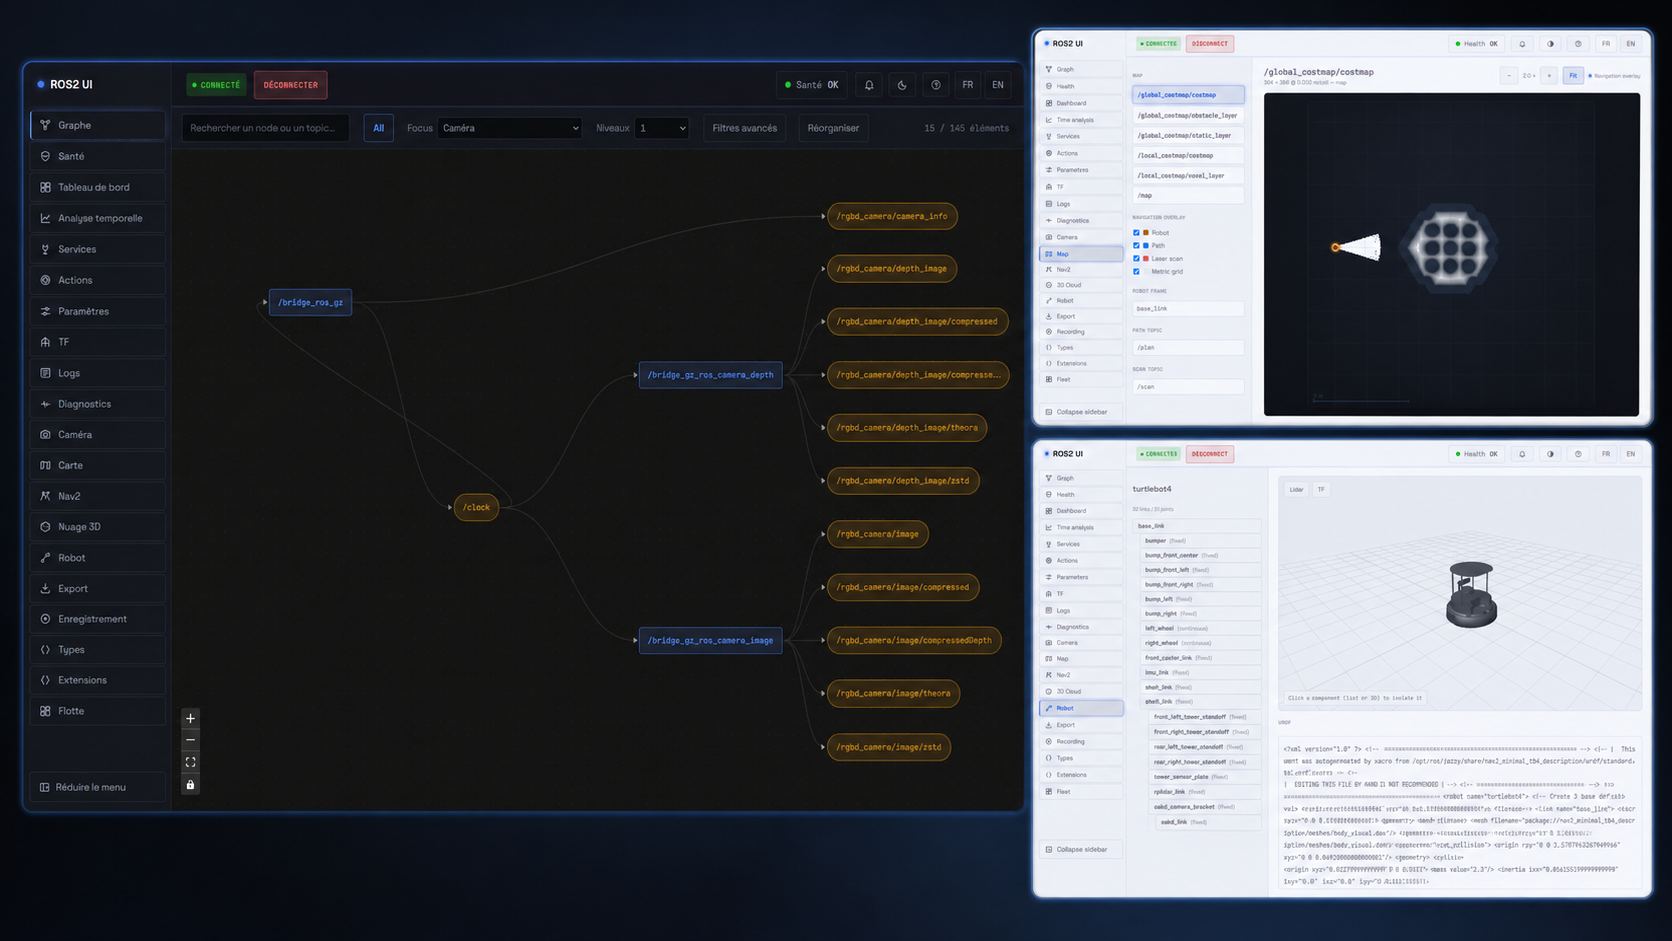Click the Fit button in map window
Screen dimensions: 1672x941
pos(1573,75)
